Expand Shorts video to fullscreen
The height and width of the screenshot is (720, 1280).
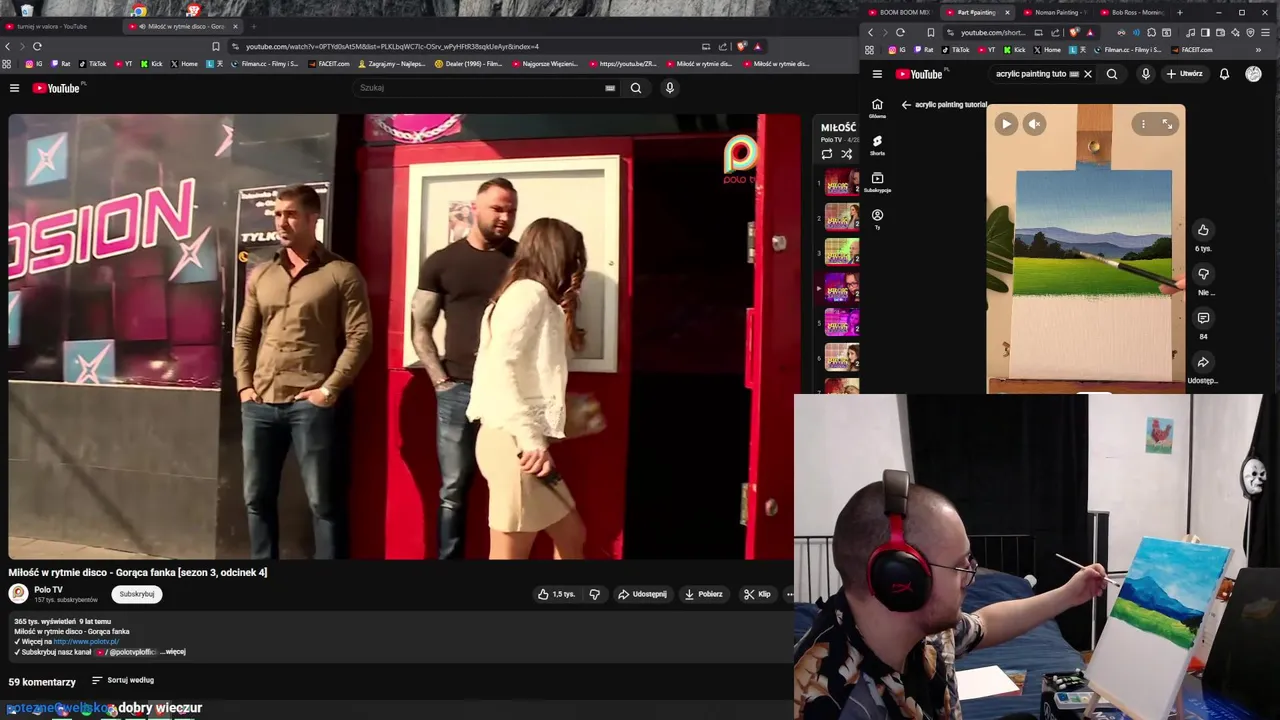(1167, 124)
